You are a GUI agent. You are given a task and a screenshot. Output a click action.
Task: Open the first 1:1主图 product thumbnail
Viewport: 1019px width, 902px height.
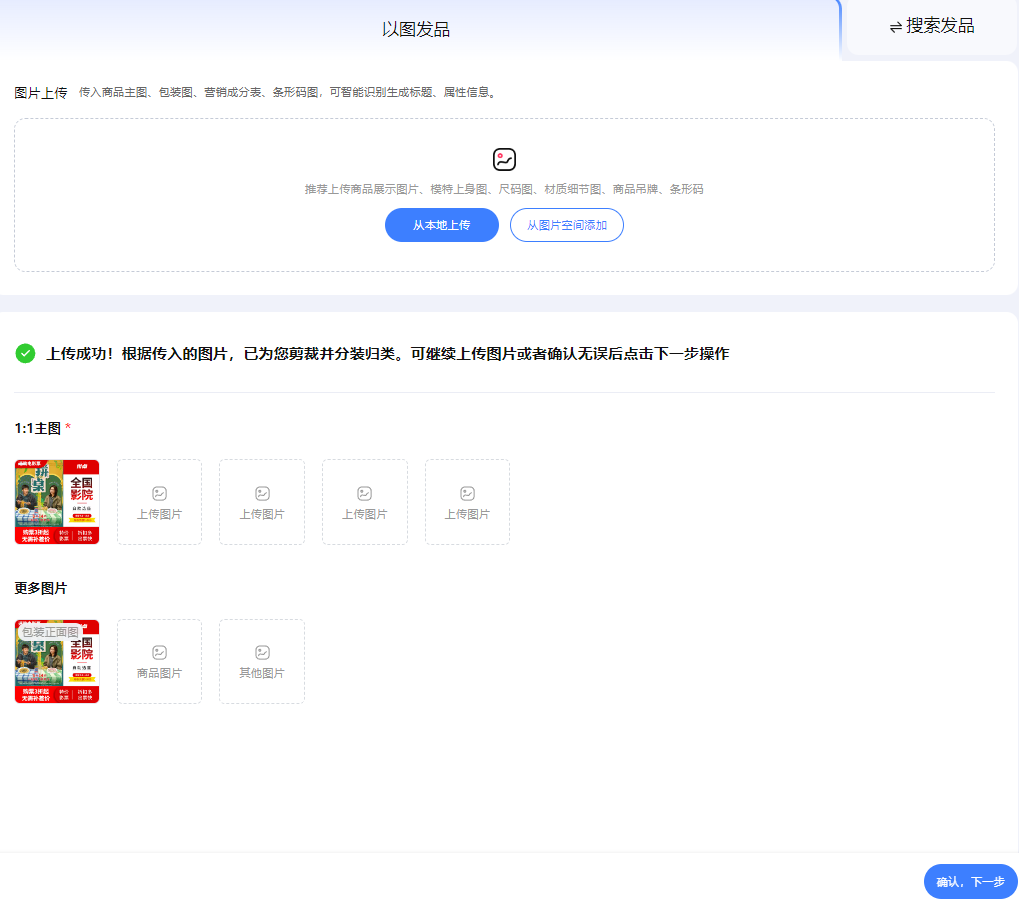[x=57, y=502]
